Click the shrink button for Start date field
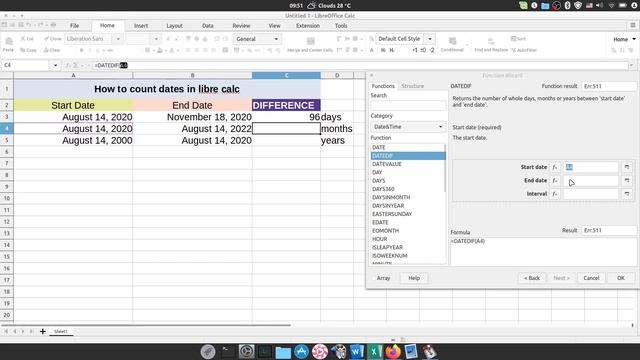This screenshot has height=360, width=640. pos(627,167)
